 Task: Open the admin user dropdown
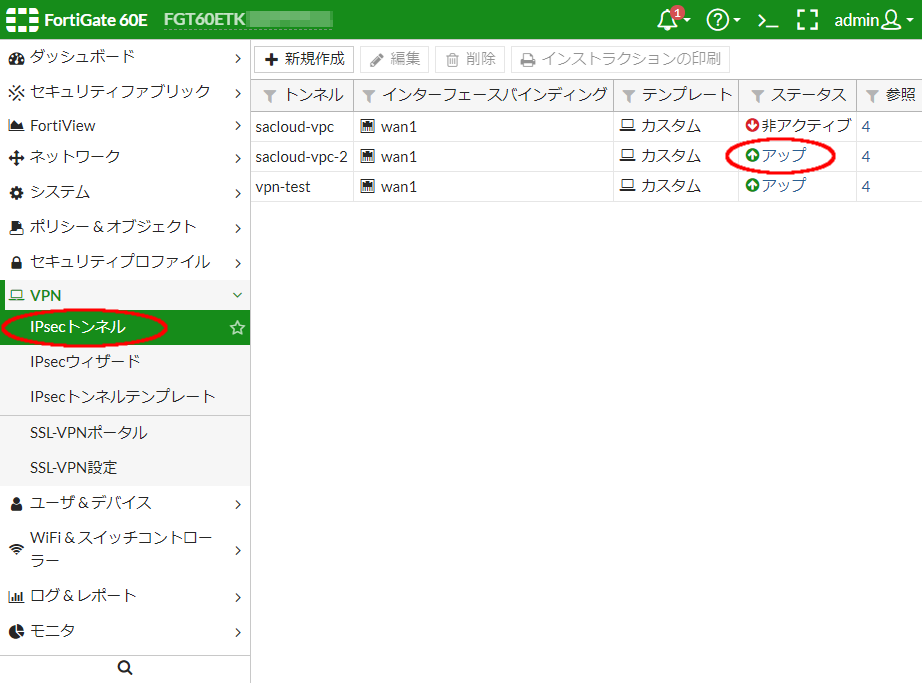[x=867, y=20]
